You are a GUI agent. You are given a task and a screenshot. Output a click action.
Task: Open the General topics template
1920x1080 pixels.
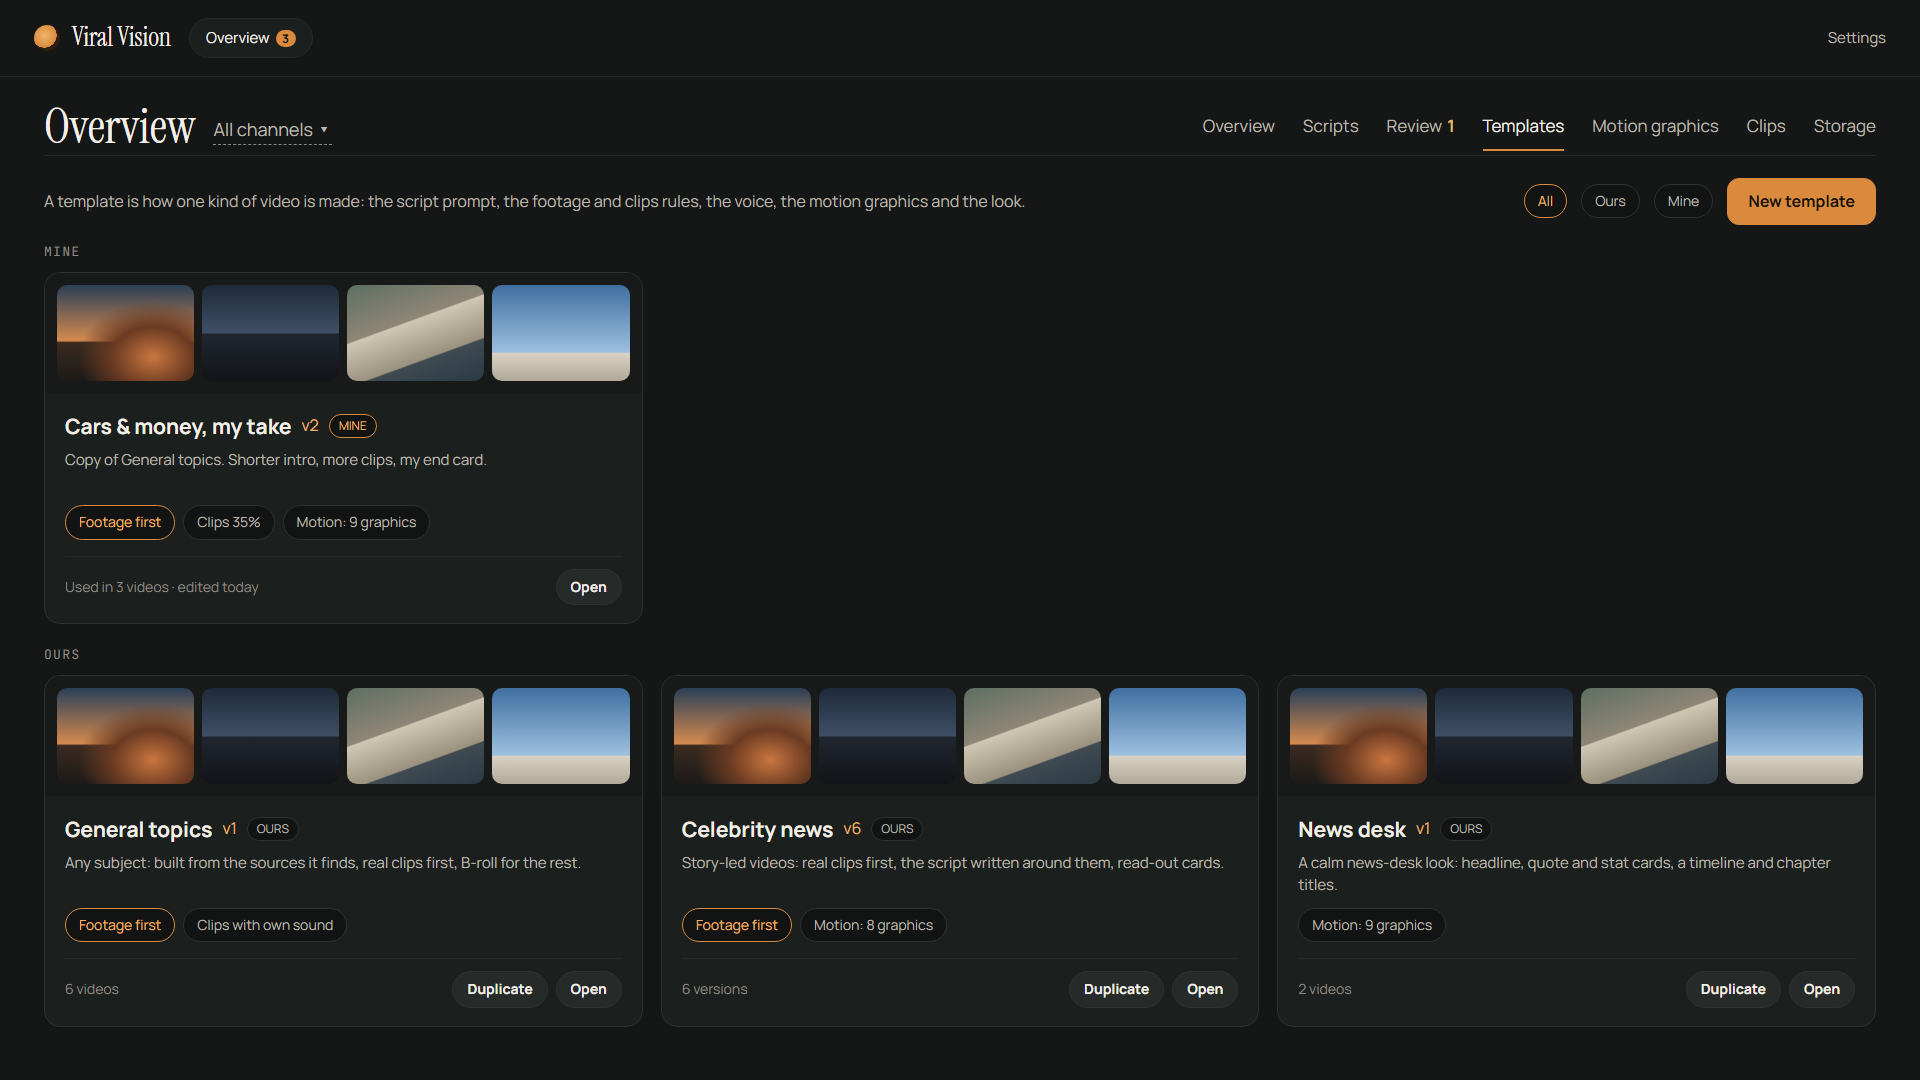pyautogui.click(x=588, y=989)
